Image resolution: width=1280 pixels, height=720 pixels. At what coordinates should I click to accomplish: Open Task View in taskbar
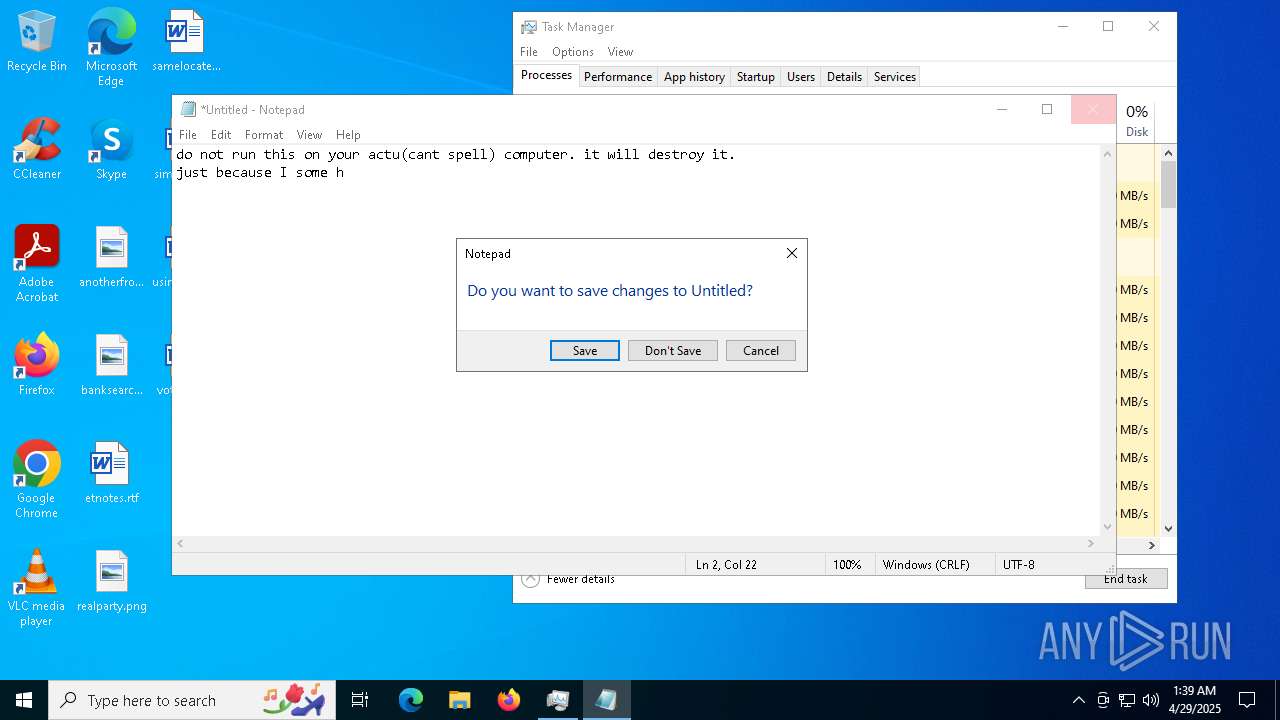tap(360, 700)
